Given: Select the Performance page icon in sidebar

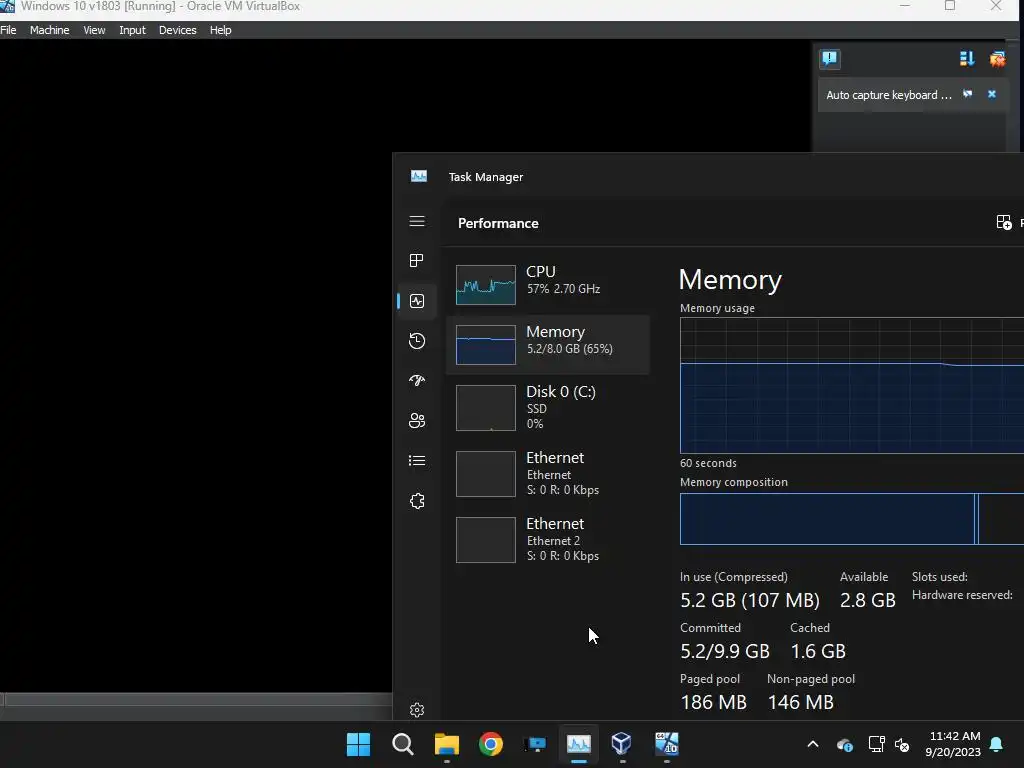Looking at the screenshot, I should click(x=417, y=301).
